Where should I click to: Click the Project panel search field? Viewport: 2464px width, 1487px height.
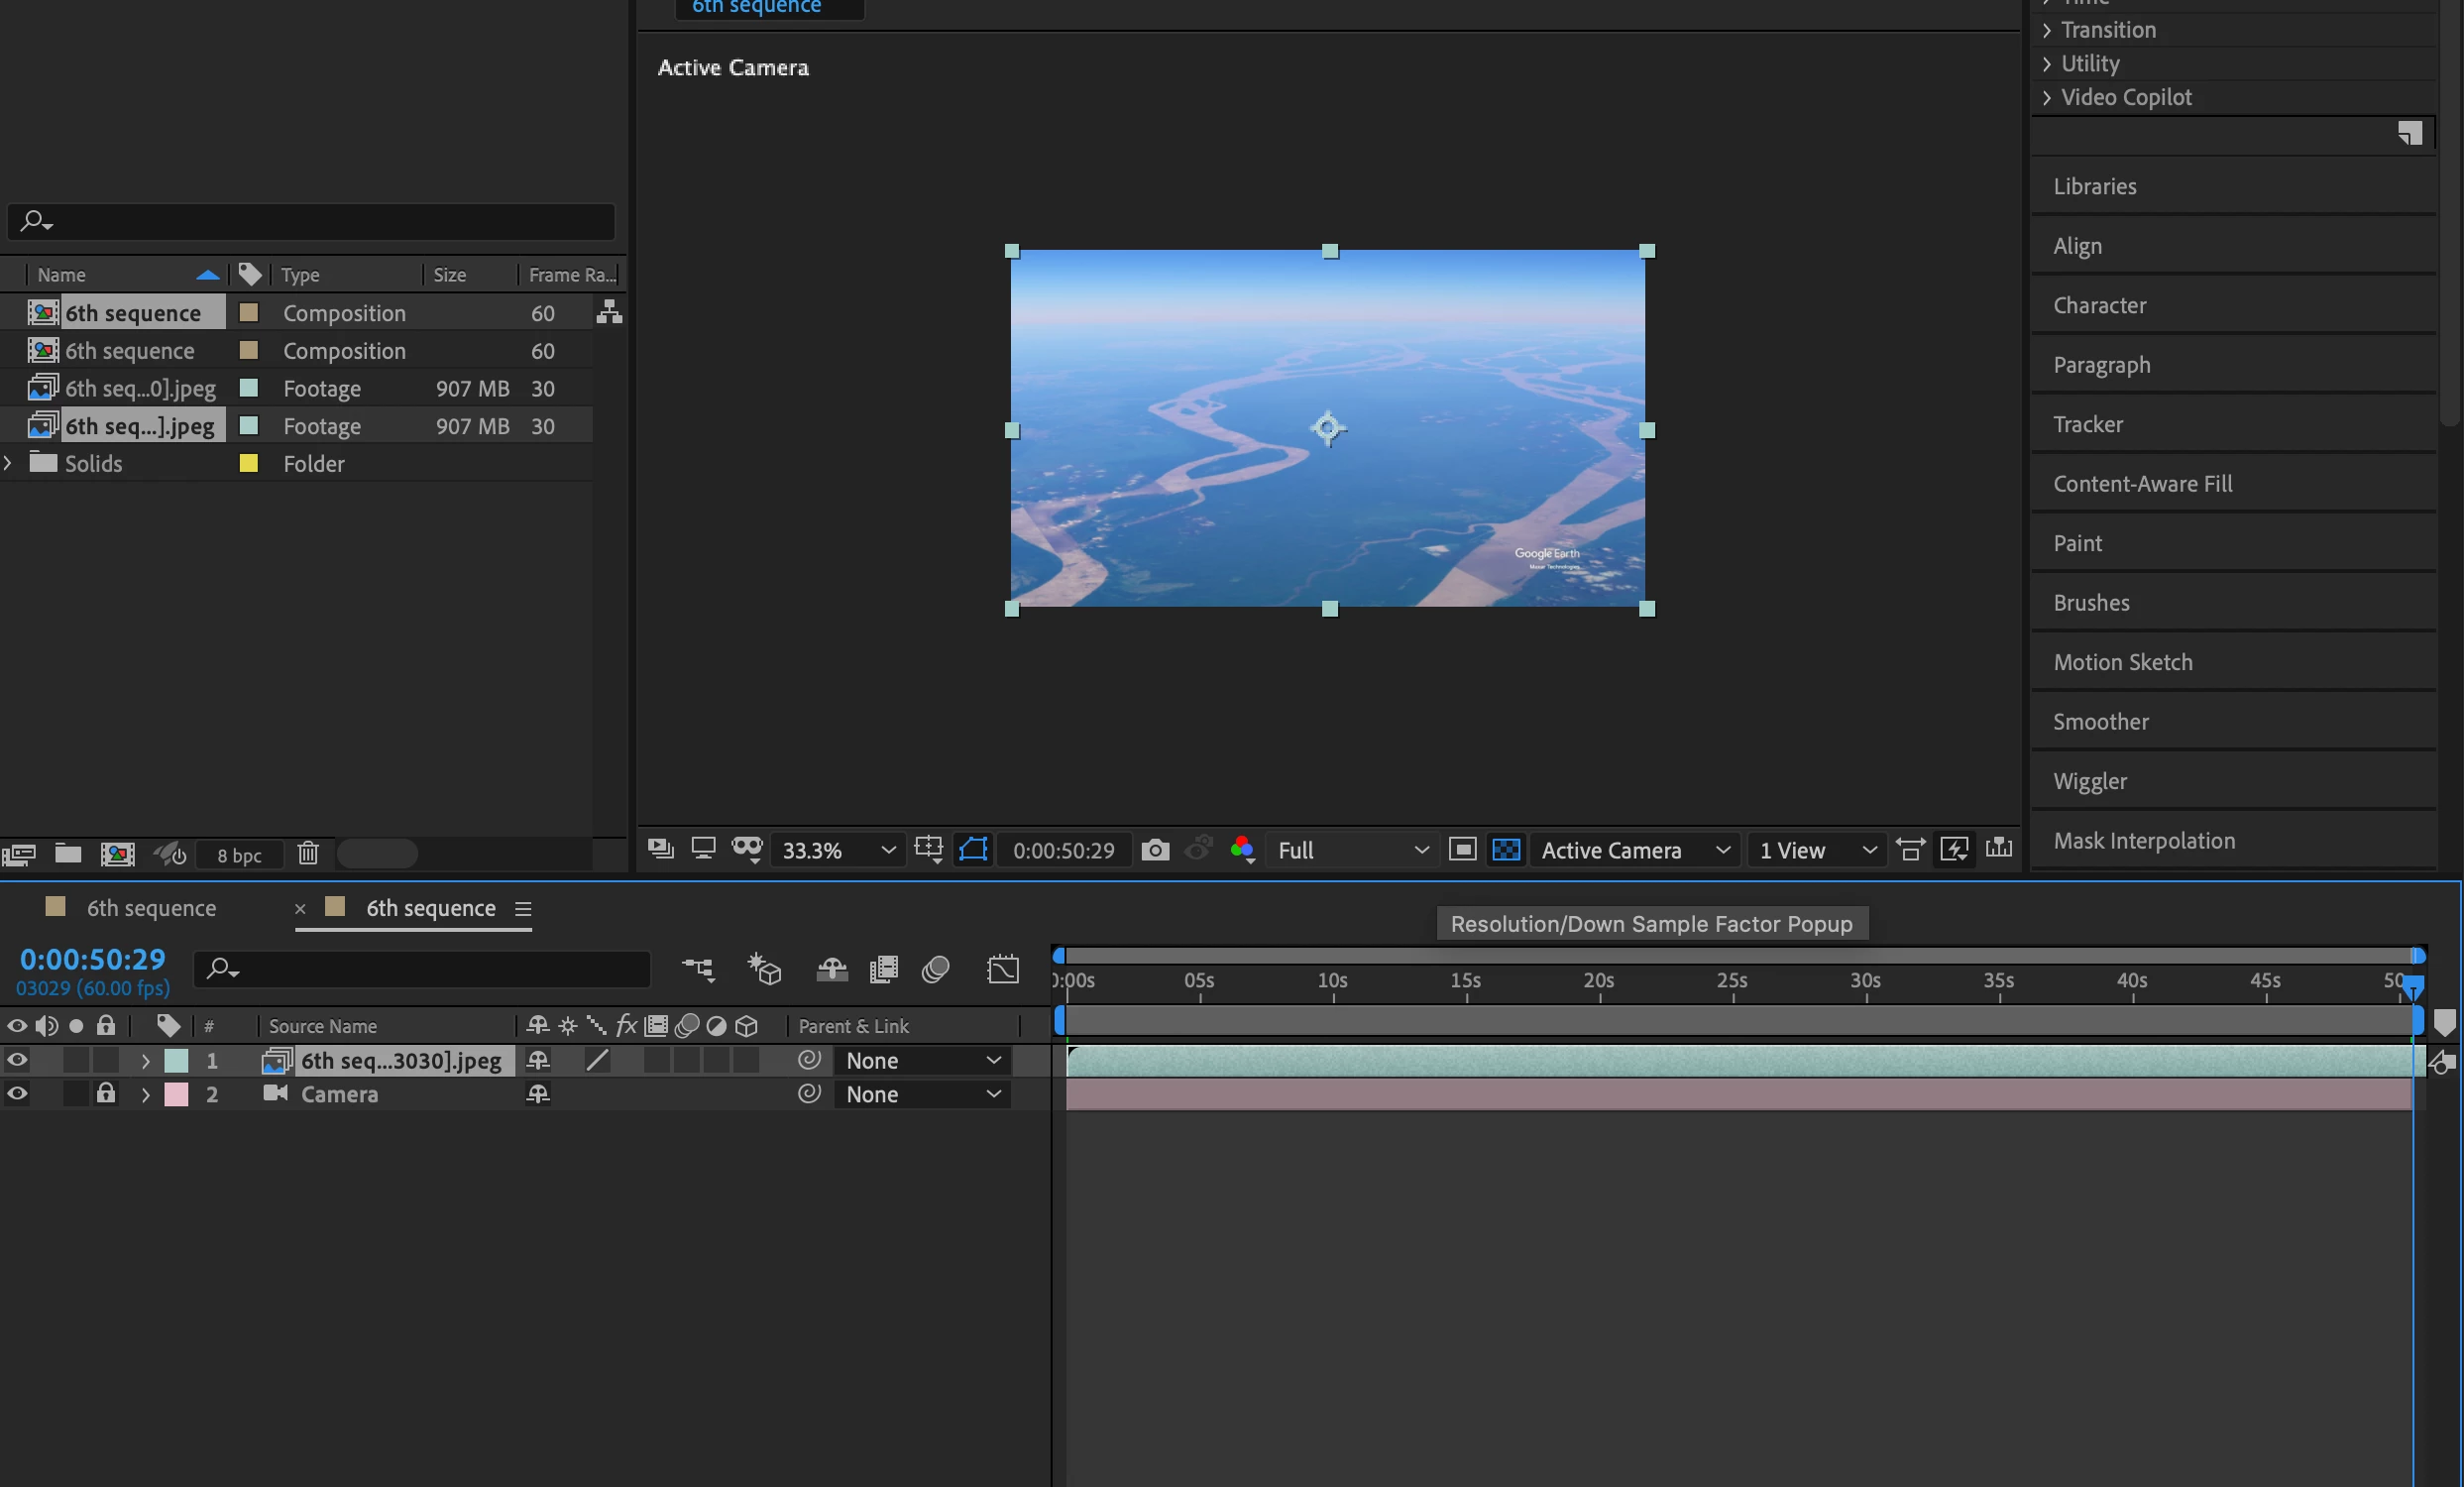point(320,221)
